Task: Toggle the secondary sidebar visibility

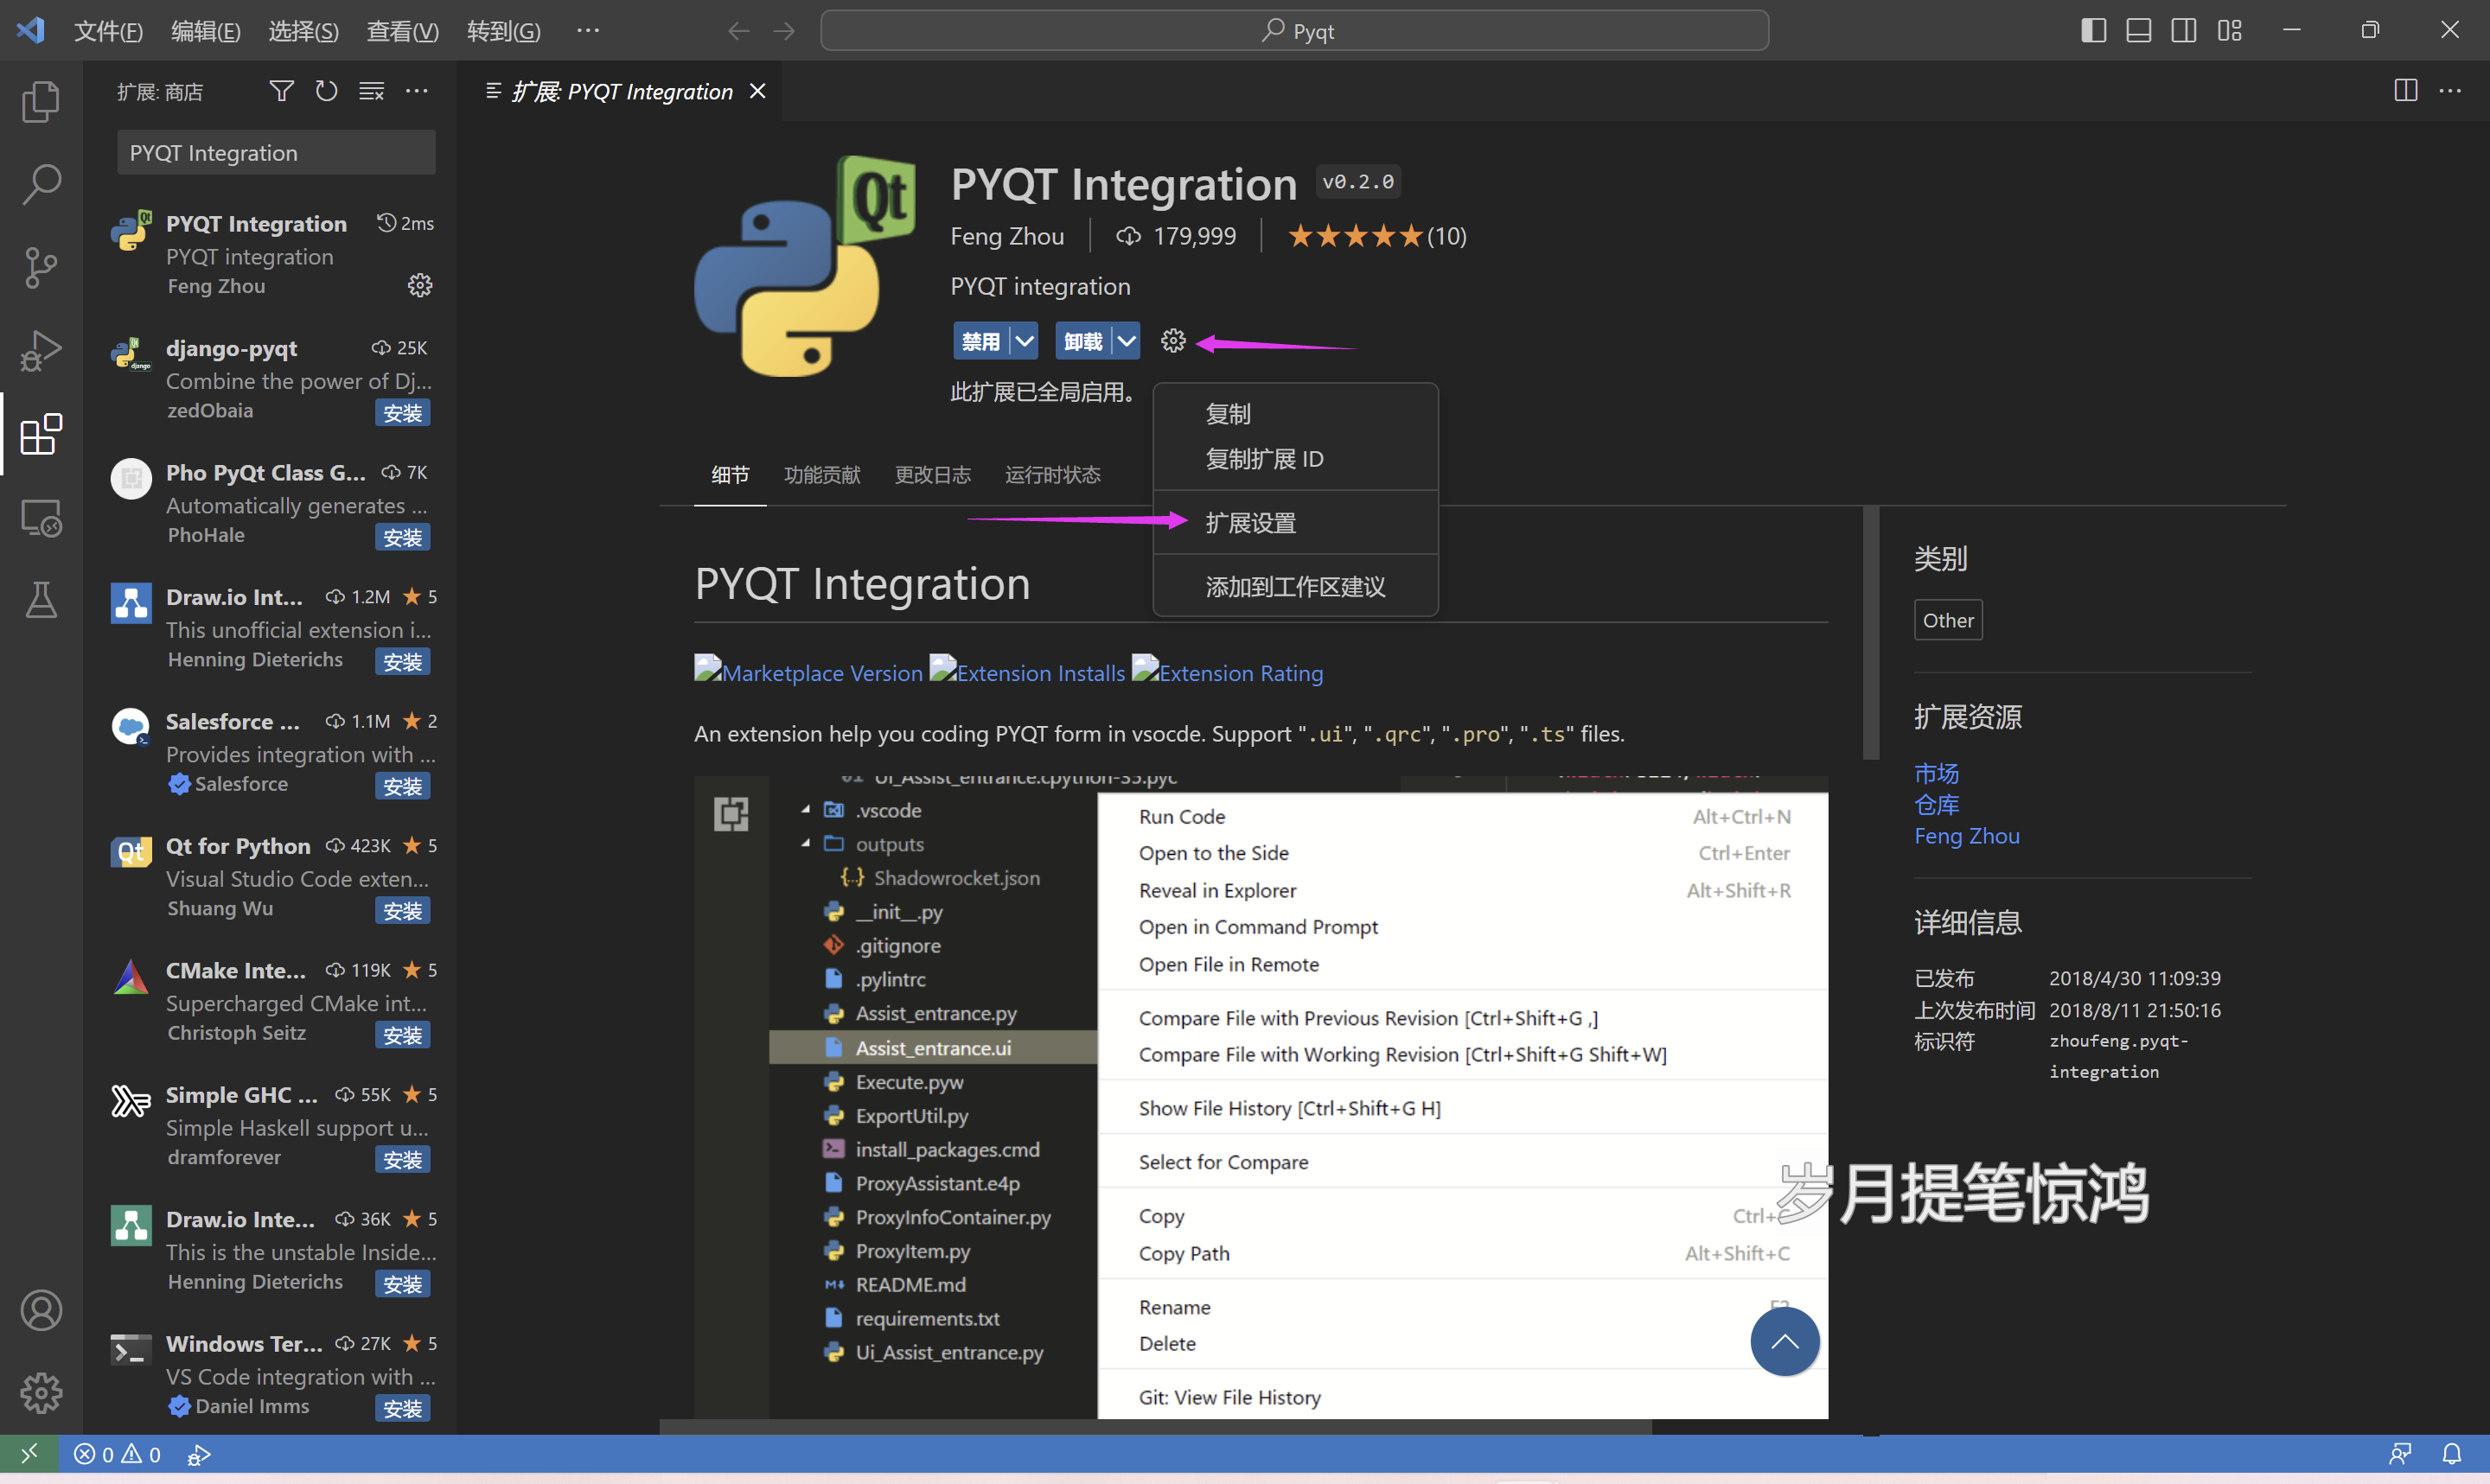Action: pyautogui.click(x=2184, y=30)
